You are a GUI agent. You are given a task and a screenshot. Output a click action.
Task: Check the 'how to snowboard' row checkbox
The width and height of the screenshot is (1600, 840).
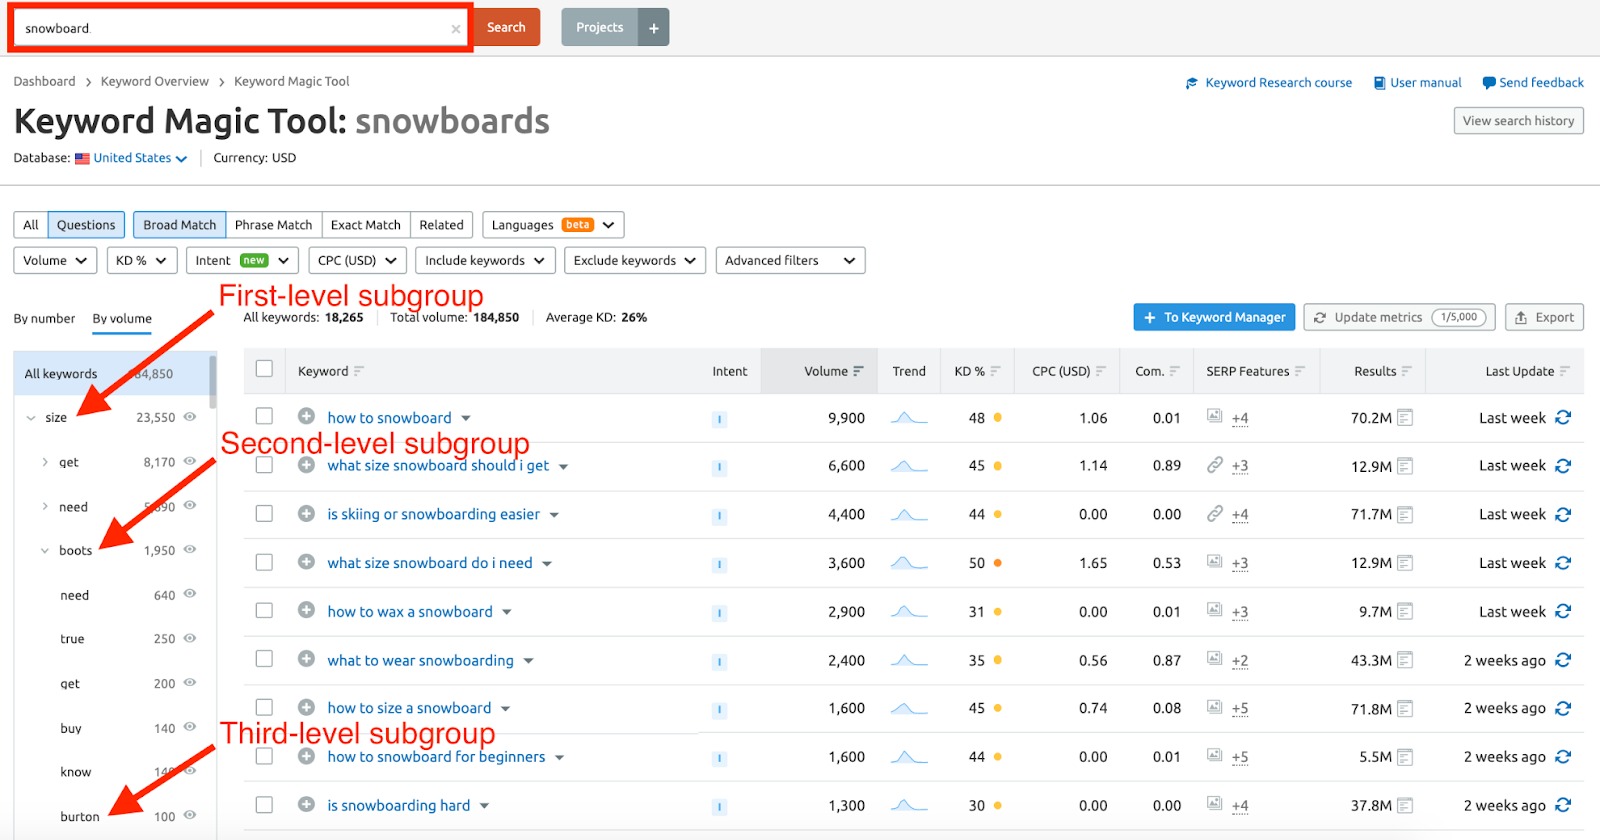point(264,416)
